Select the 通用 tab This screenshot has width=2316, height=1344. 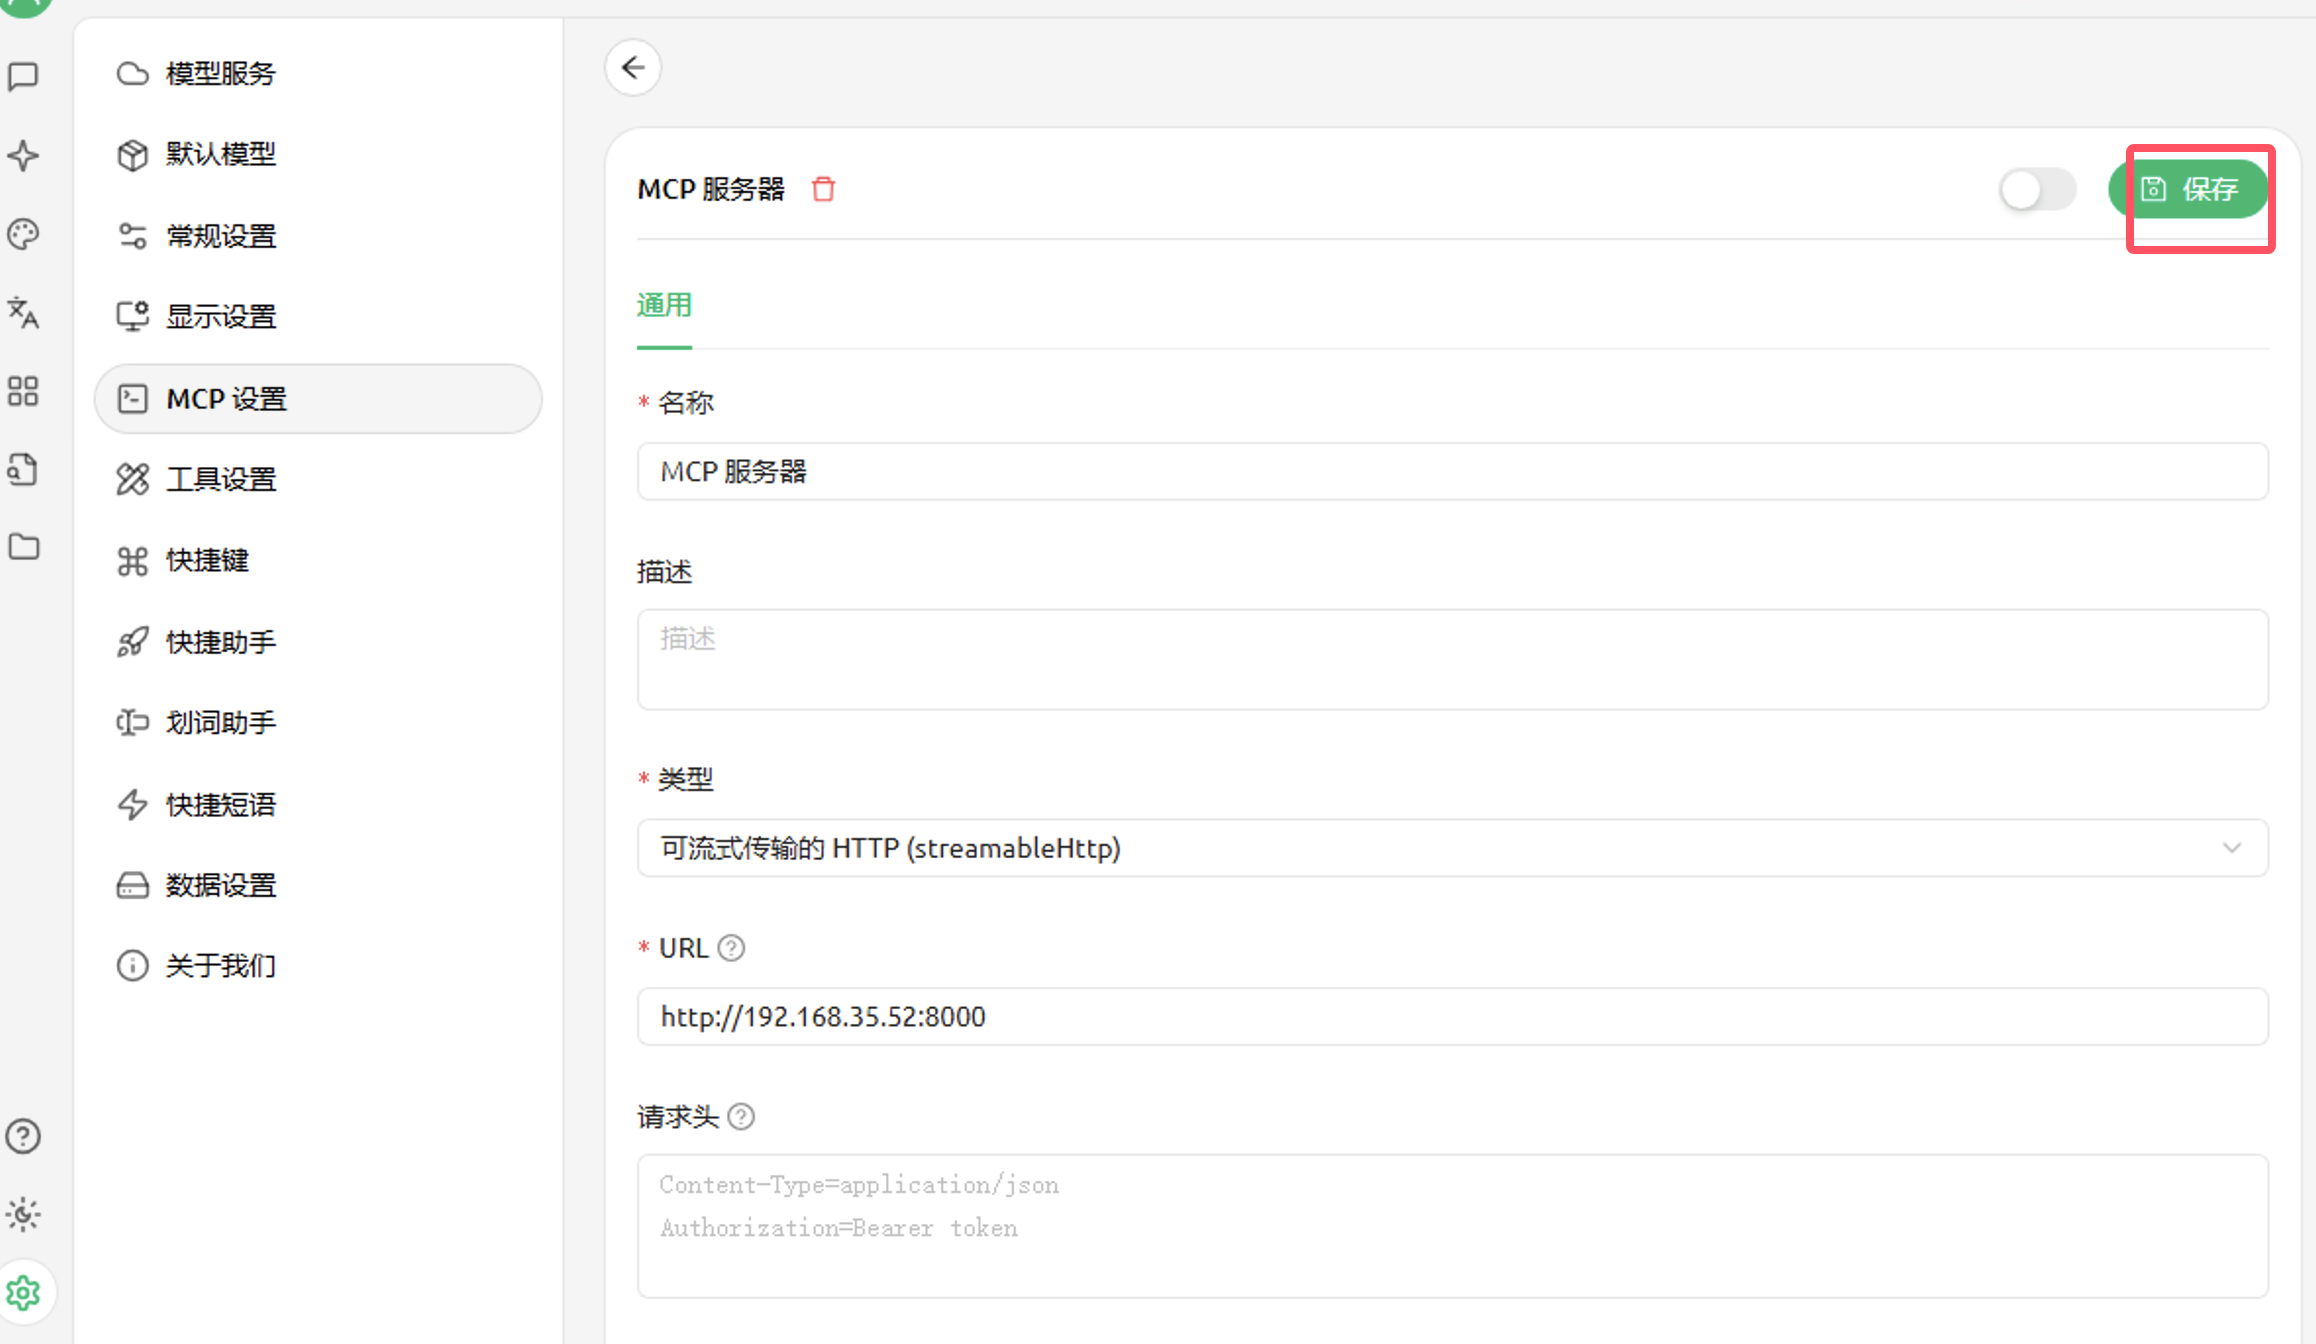[664, 305]
